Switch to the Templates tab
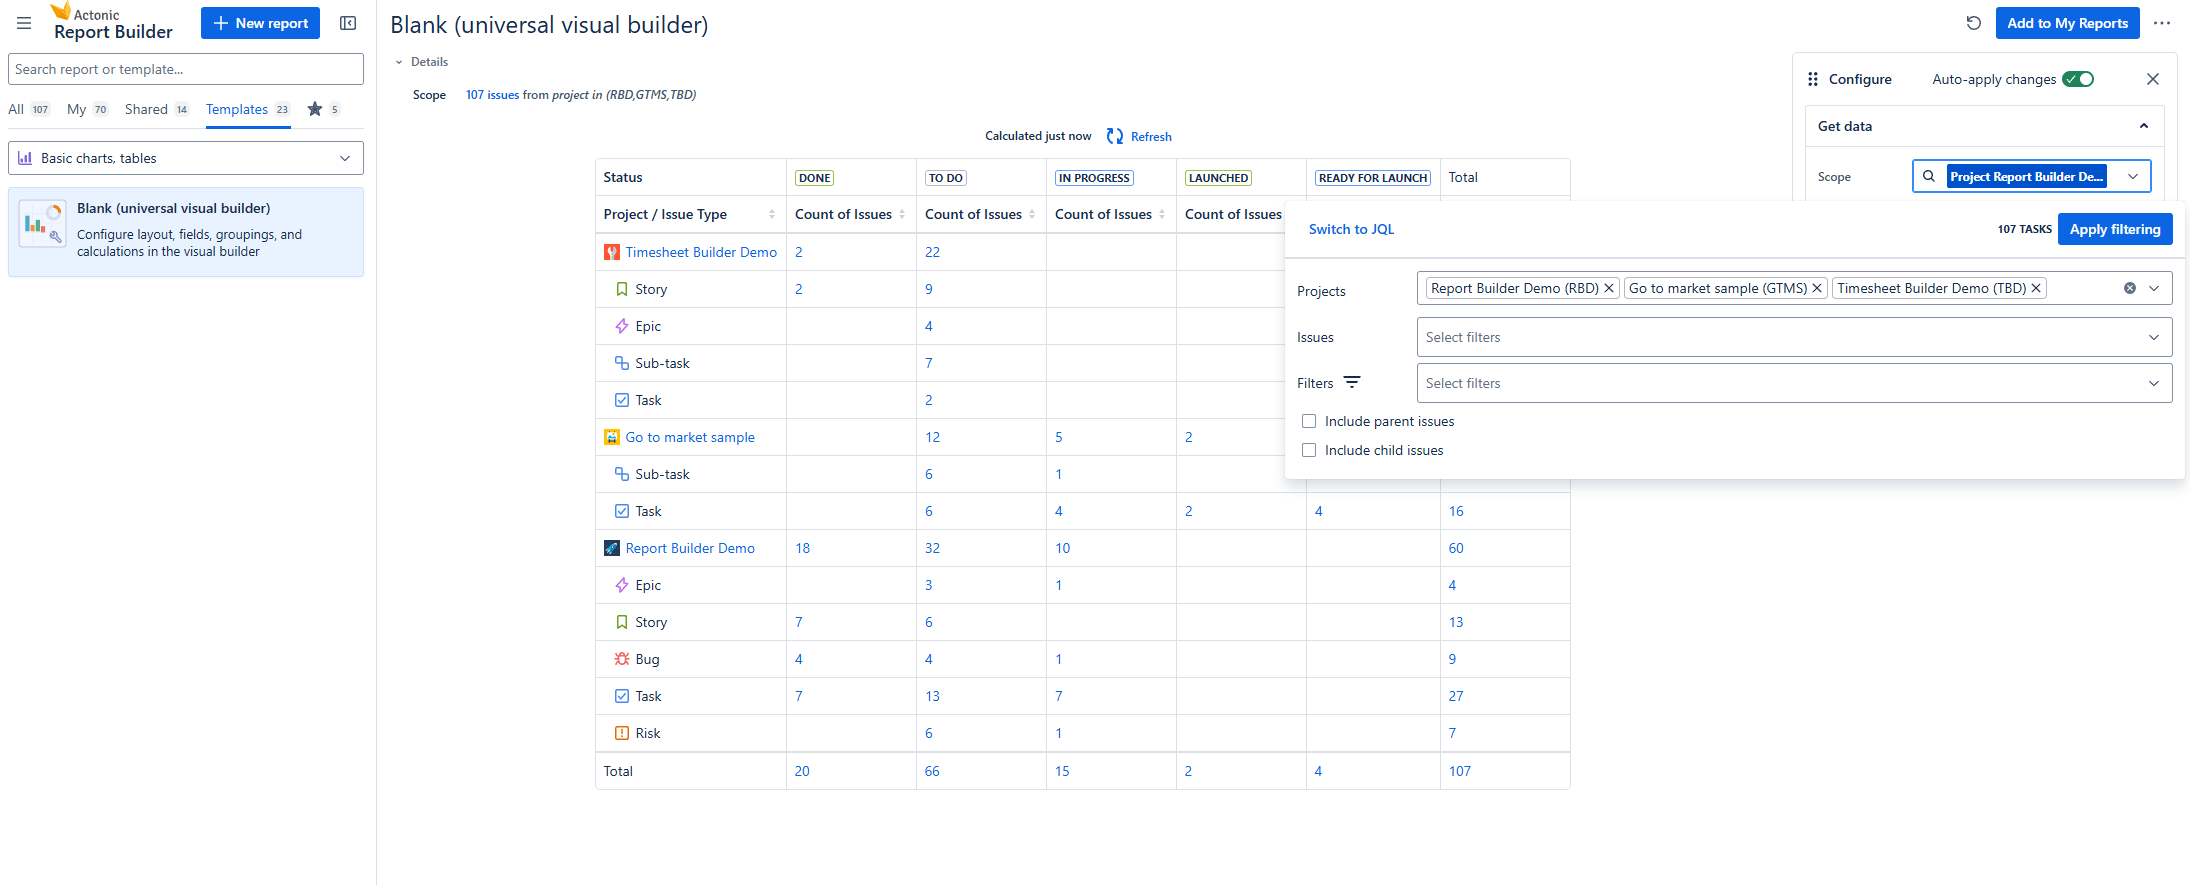The width and height of the screenshot is (2190, 885). click(248, 109)
